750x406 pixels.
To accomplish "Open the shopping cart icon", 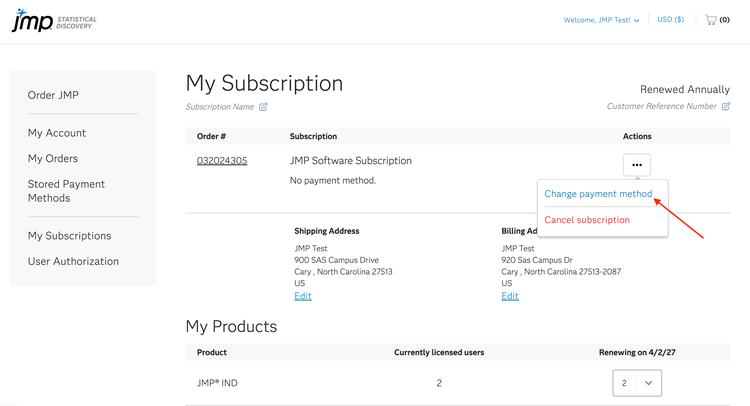I will pos(711,20).
